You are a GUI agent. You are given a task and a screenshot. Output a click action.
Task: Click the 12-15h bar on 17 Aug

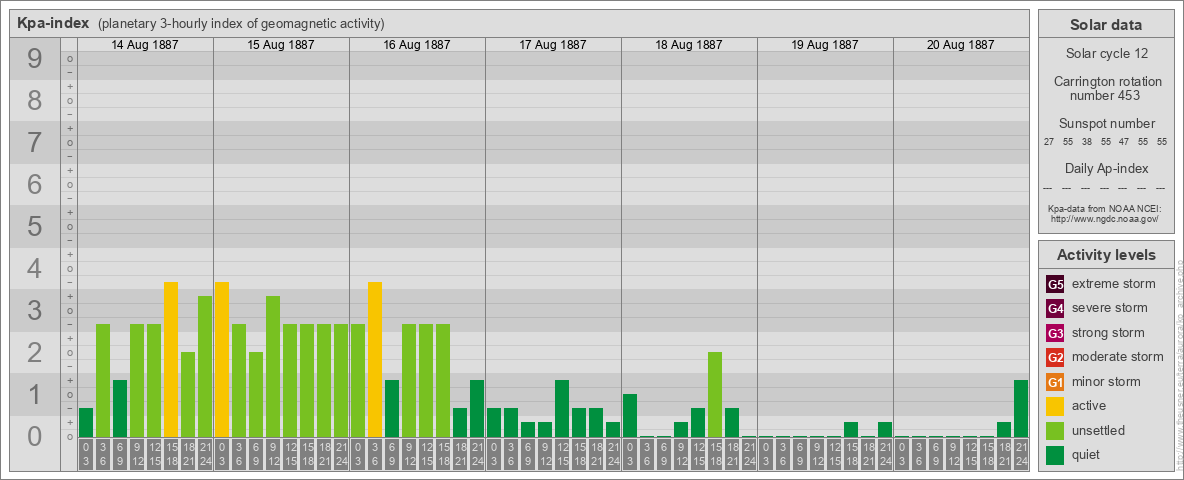click(x=562, y=408)
